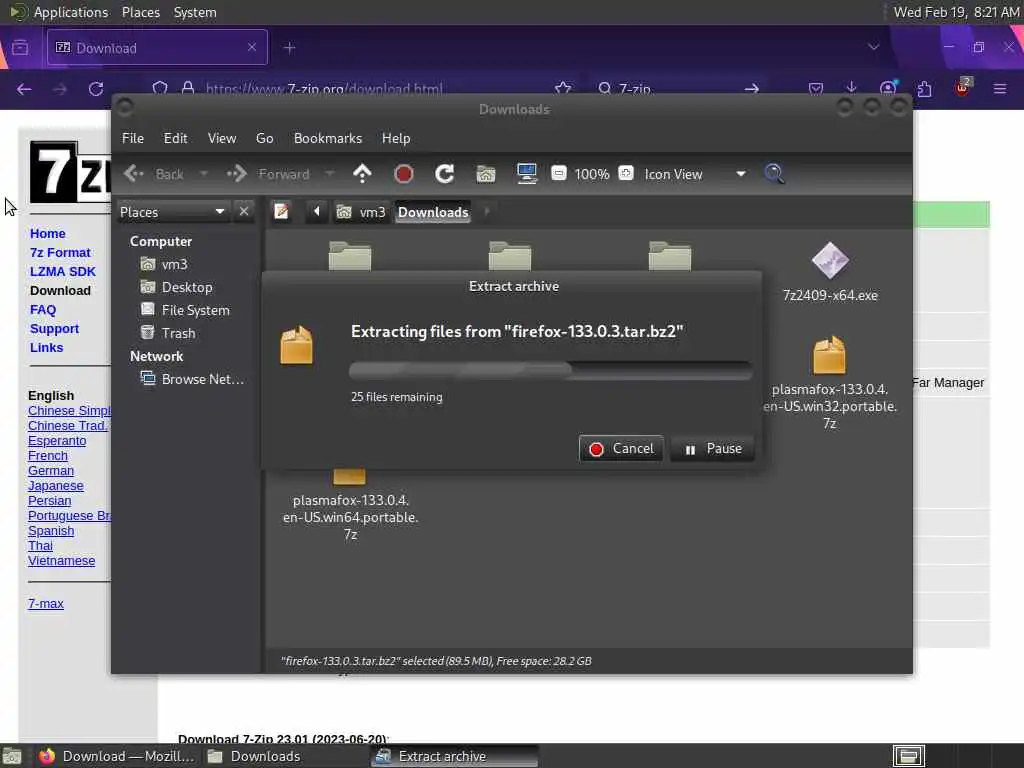This screenshot has height=768, width=1024.
Task: Open Firefox hamburger menu
Action: pyautogui.click(x=999, y=88)
